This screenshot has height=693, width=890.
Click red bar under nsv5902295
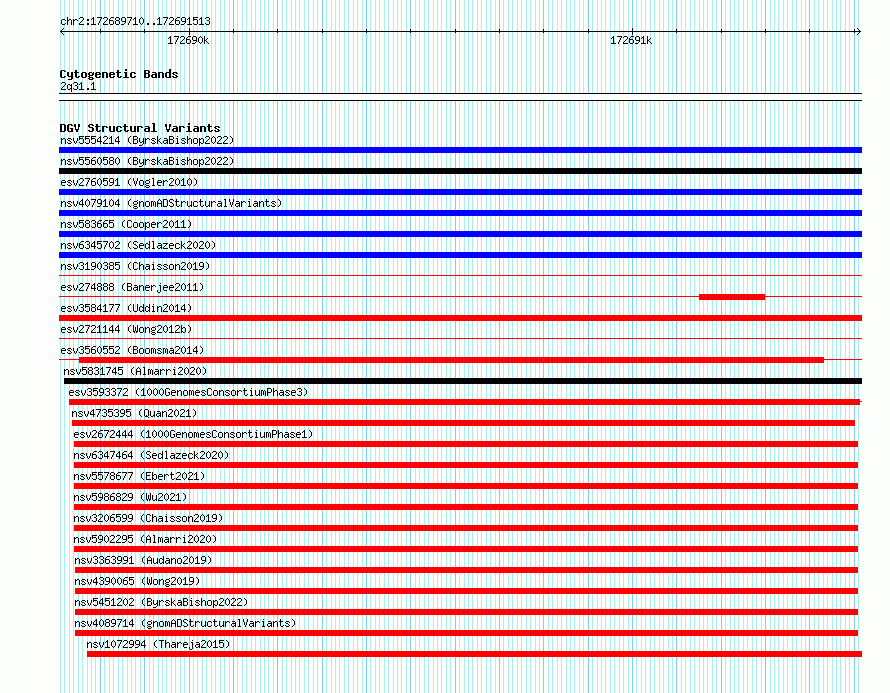(x=466, y=549)
